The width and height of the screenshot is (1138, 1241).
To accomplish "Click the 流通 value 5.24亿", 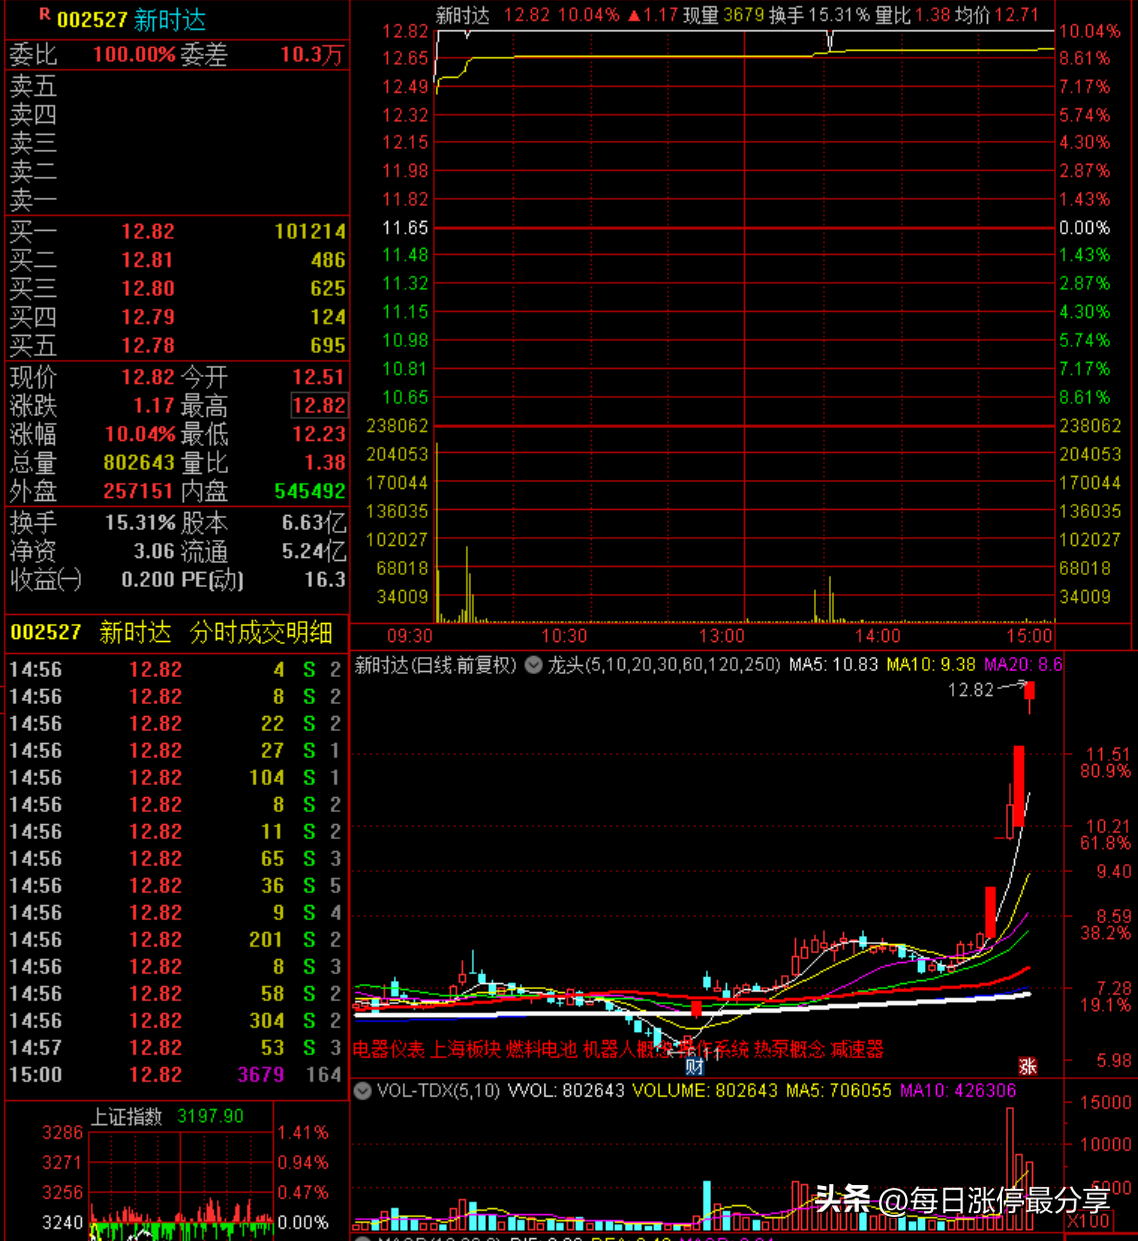I will 314,551.
